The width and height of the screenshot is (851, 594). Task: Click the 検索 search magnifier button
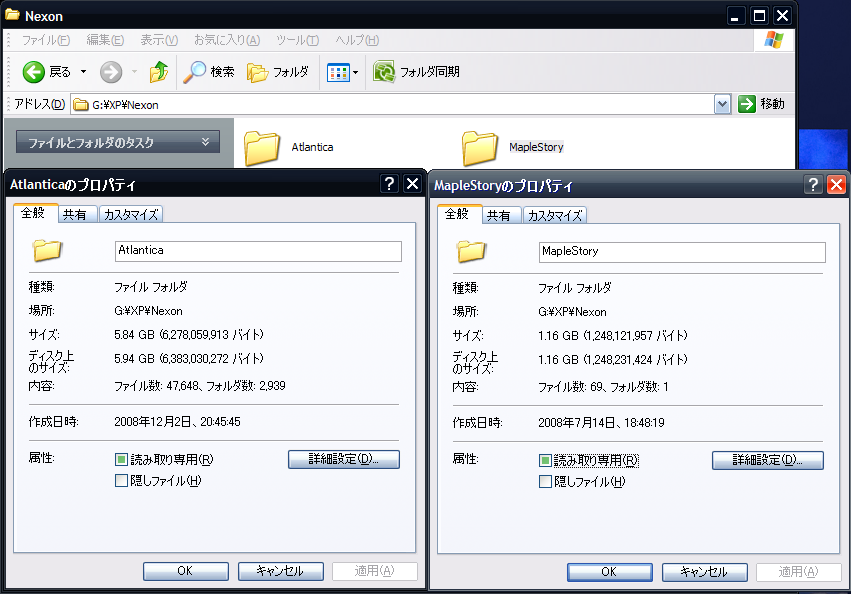(208, 72)
